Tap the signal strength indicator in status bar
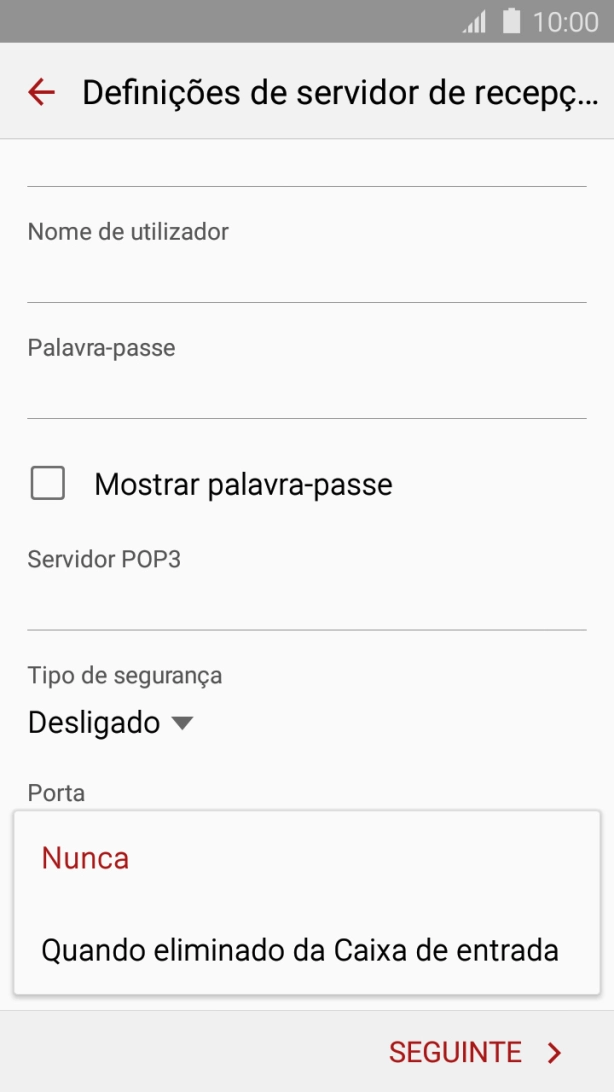 pos(476,20)
